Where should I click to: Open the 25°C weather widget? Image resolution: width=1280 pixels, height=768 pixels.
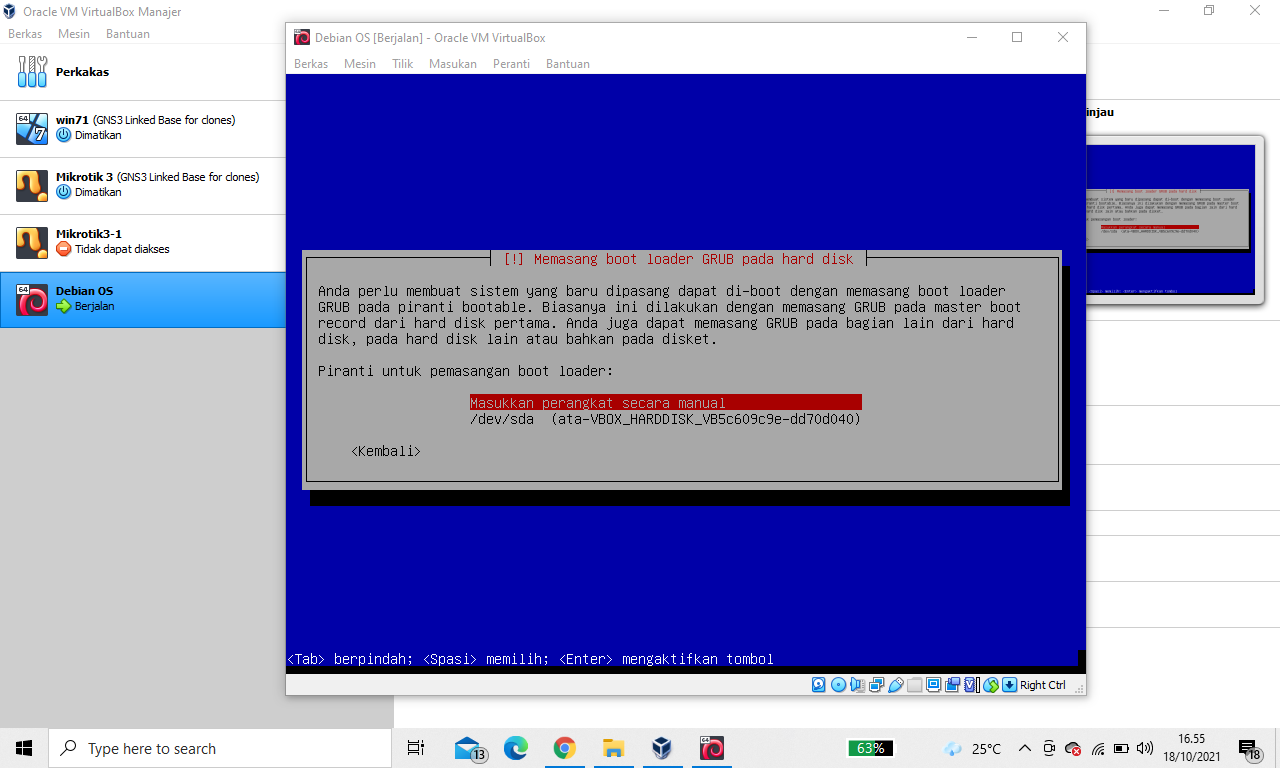point(973,748)
